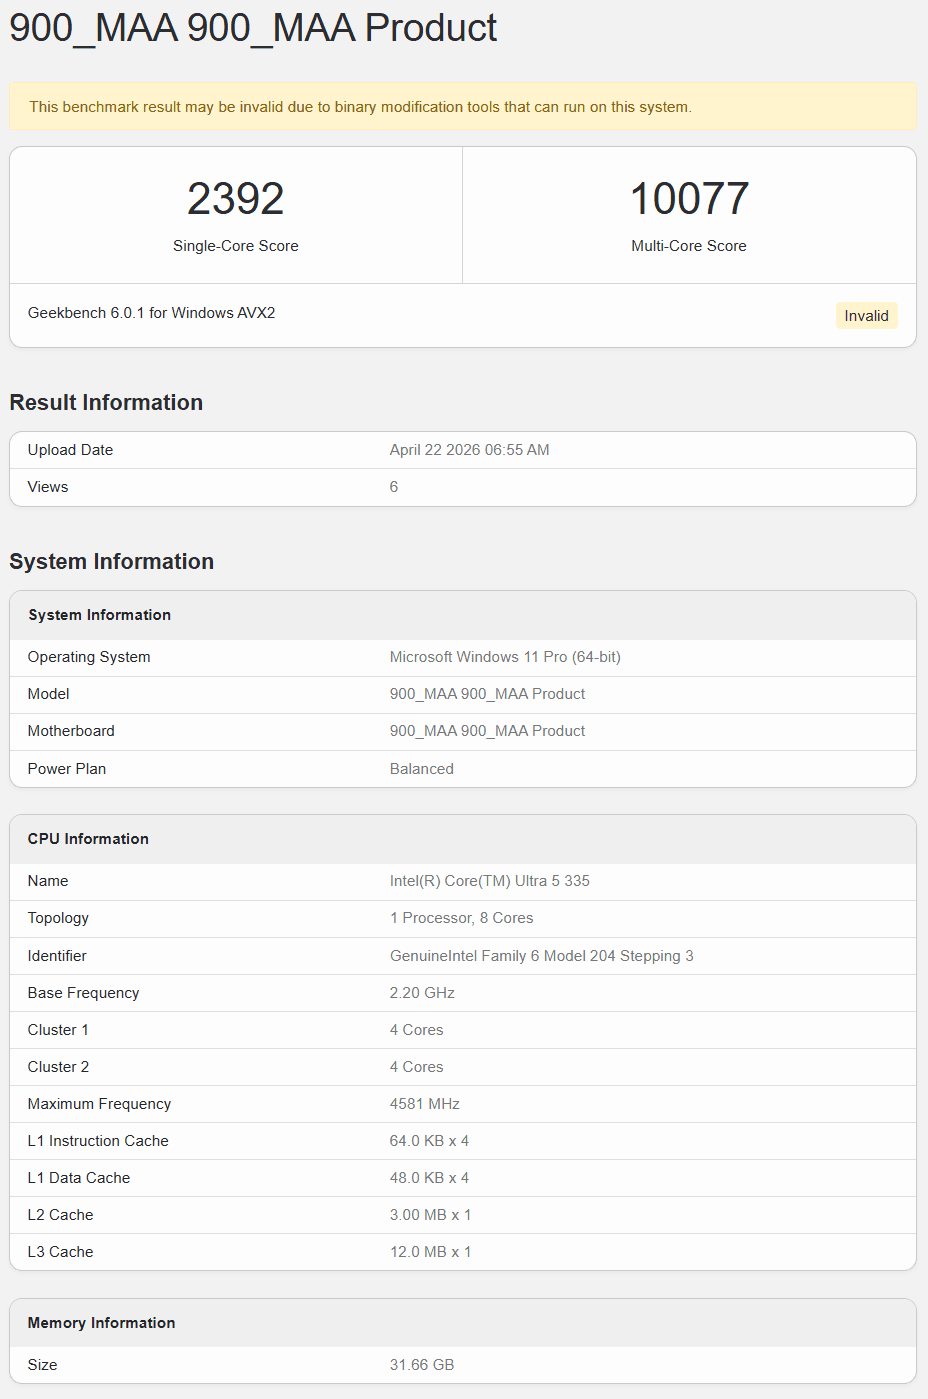This screenshot has height=1399, width=928.
Task: Click the Balanced power plan value
Action: [421, 769]
